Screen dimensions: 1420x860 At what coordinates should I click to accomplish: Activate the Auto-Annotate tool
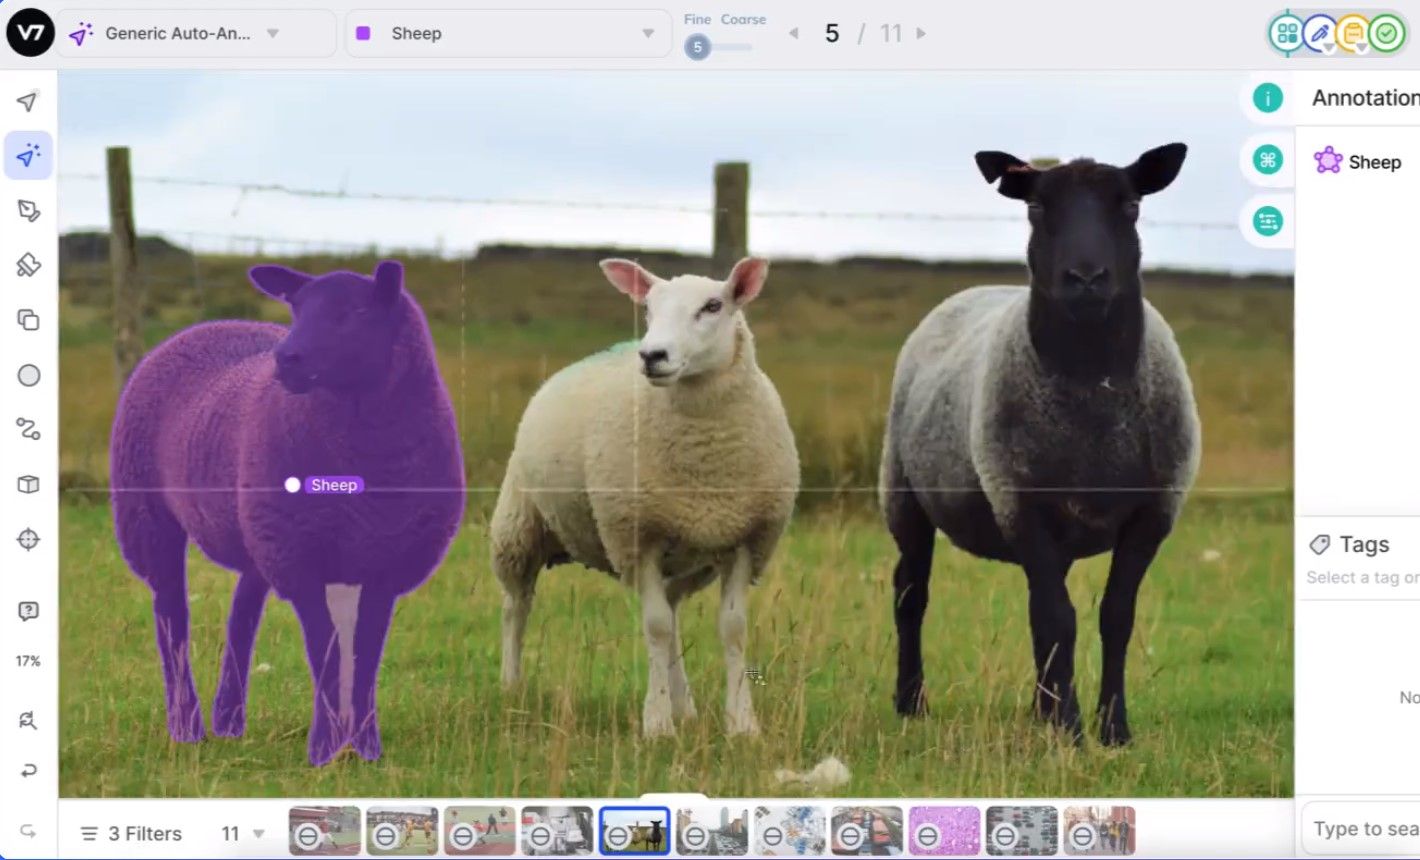click(x=27, y=155)
